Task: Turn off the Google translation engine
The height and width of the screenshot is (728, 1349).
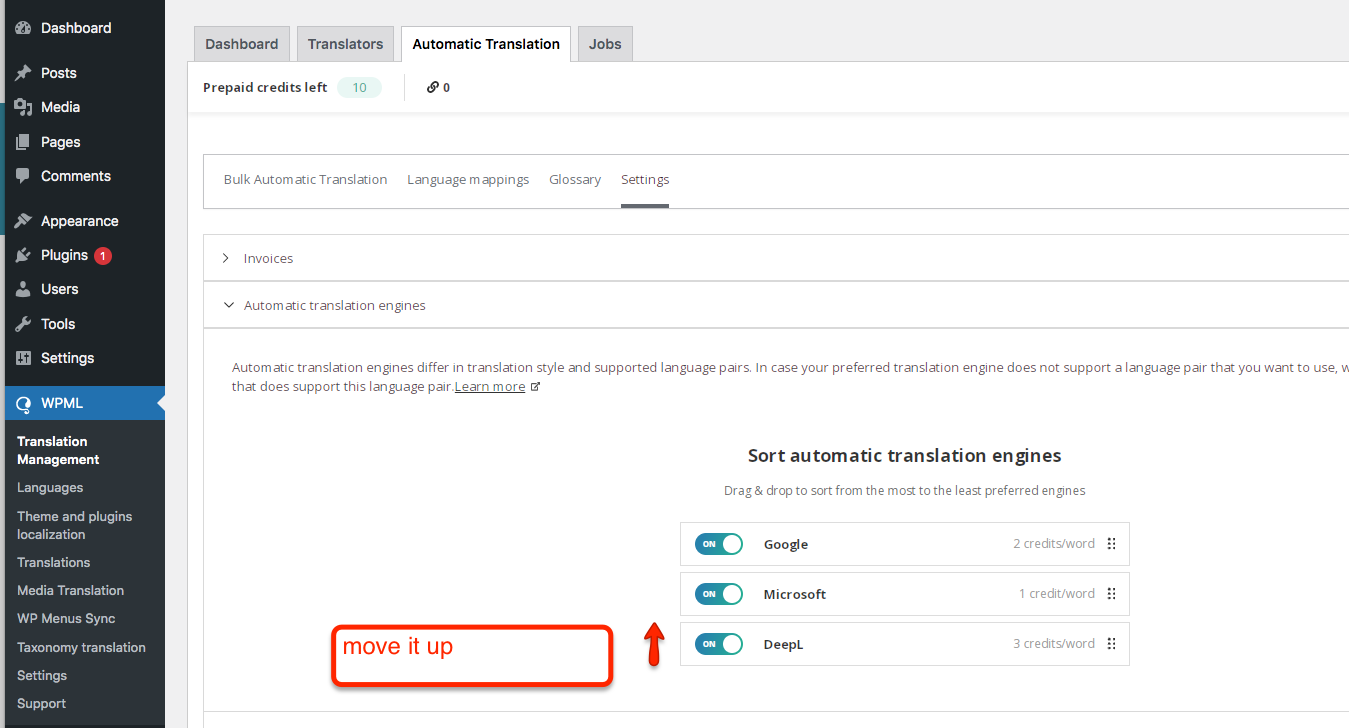Action: (x=719, y=544)
